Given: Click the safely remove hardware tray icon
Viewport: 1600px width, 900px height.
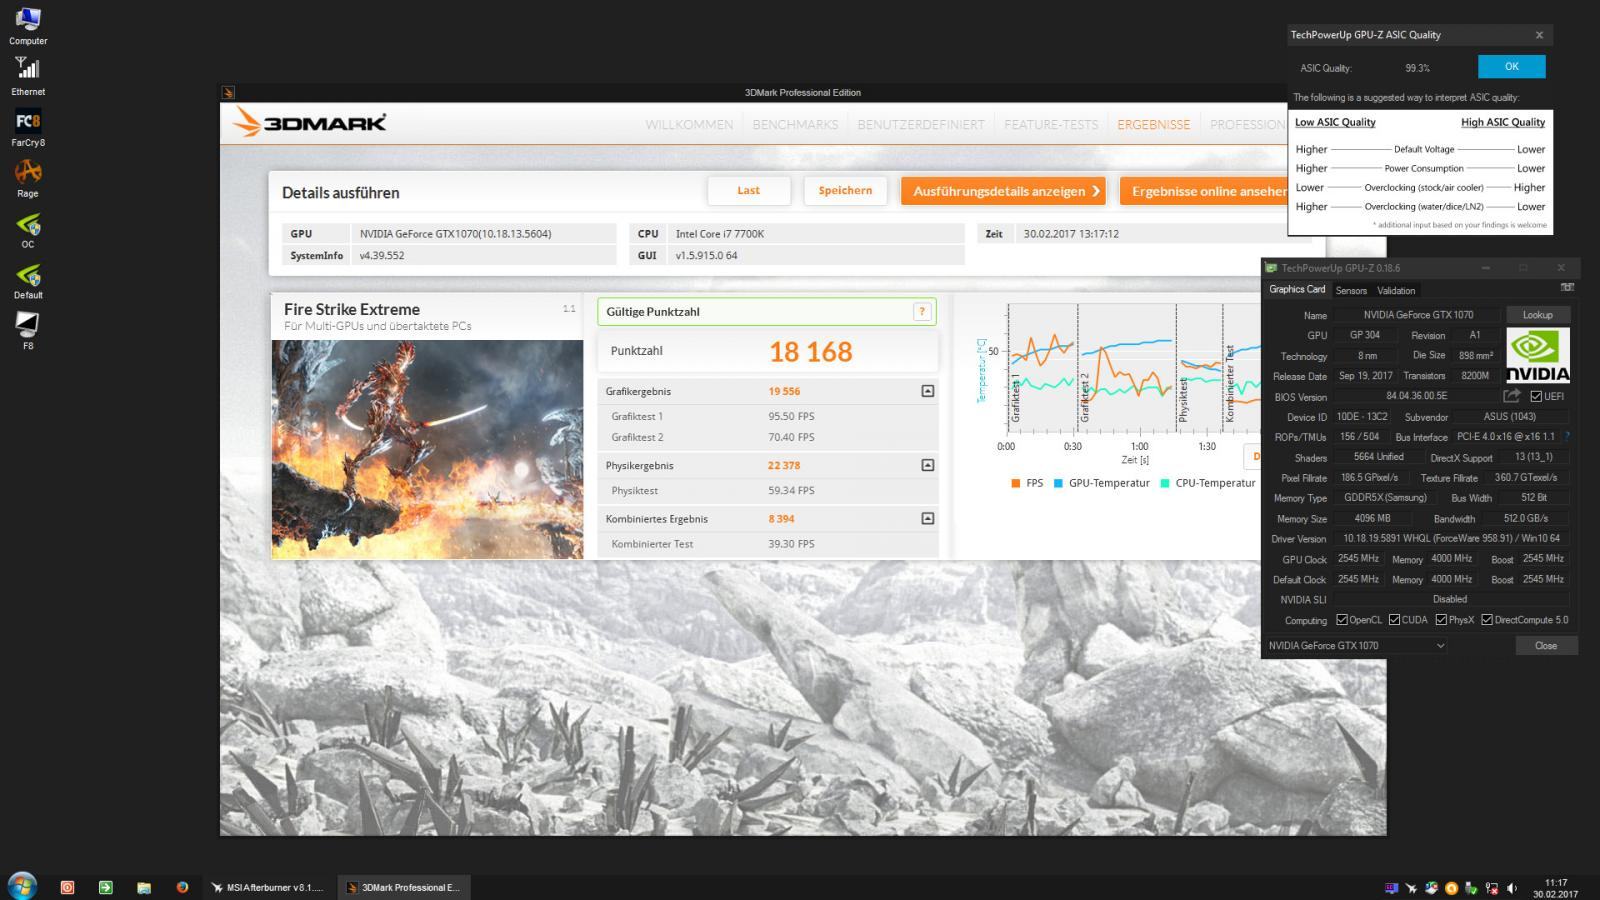Looking at the screenshot, I should [x=1472, y=888].
